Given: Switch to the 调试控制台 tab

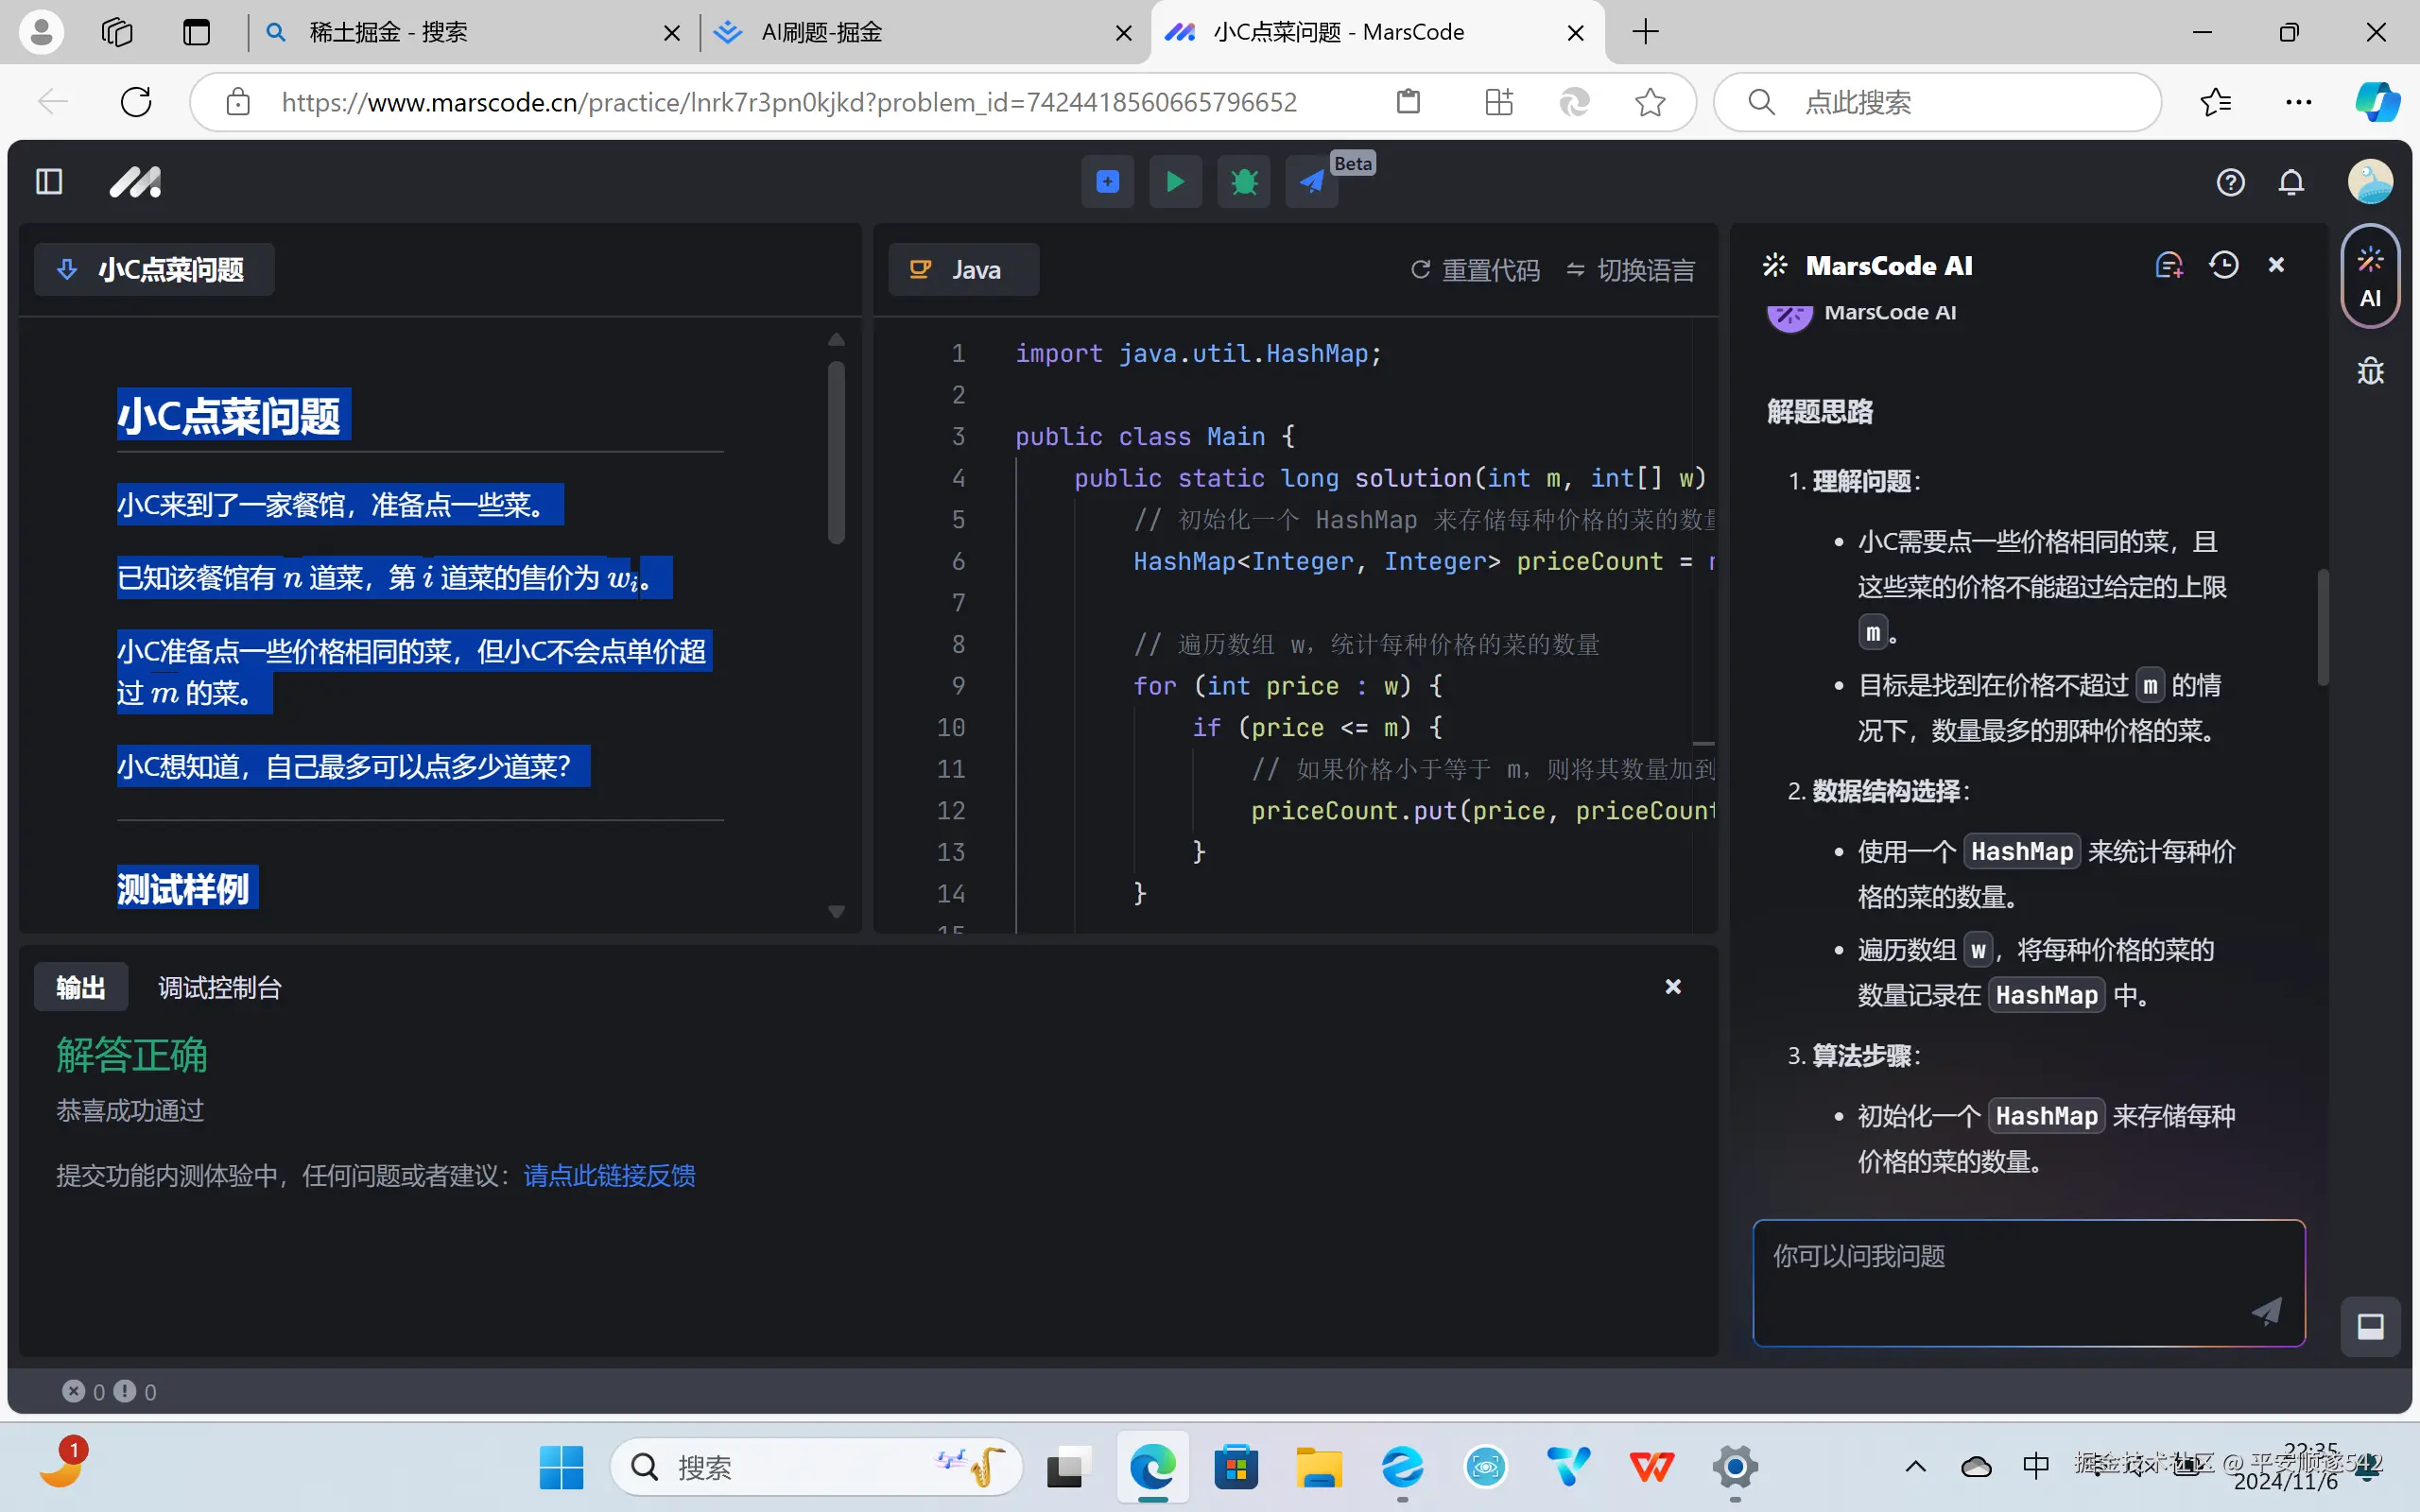Looking at the screenshot, I should click(220, 988).
